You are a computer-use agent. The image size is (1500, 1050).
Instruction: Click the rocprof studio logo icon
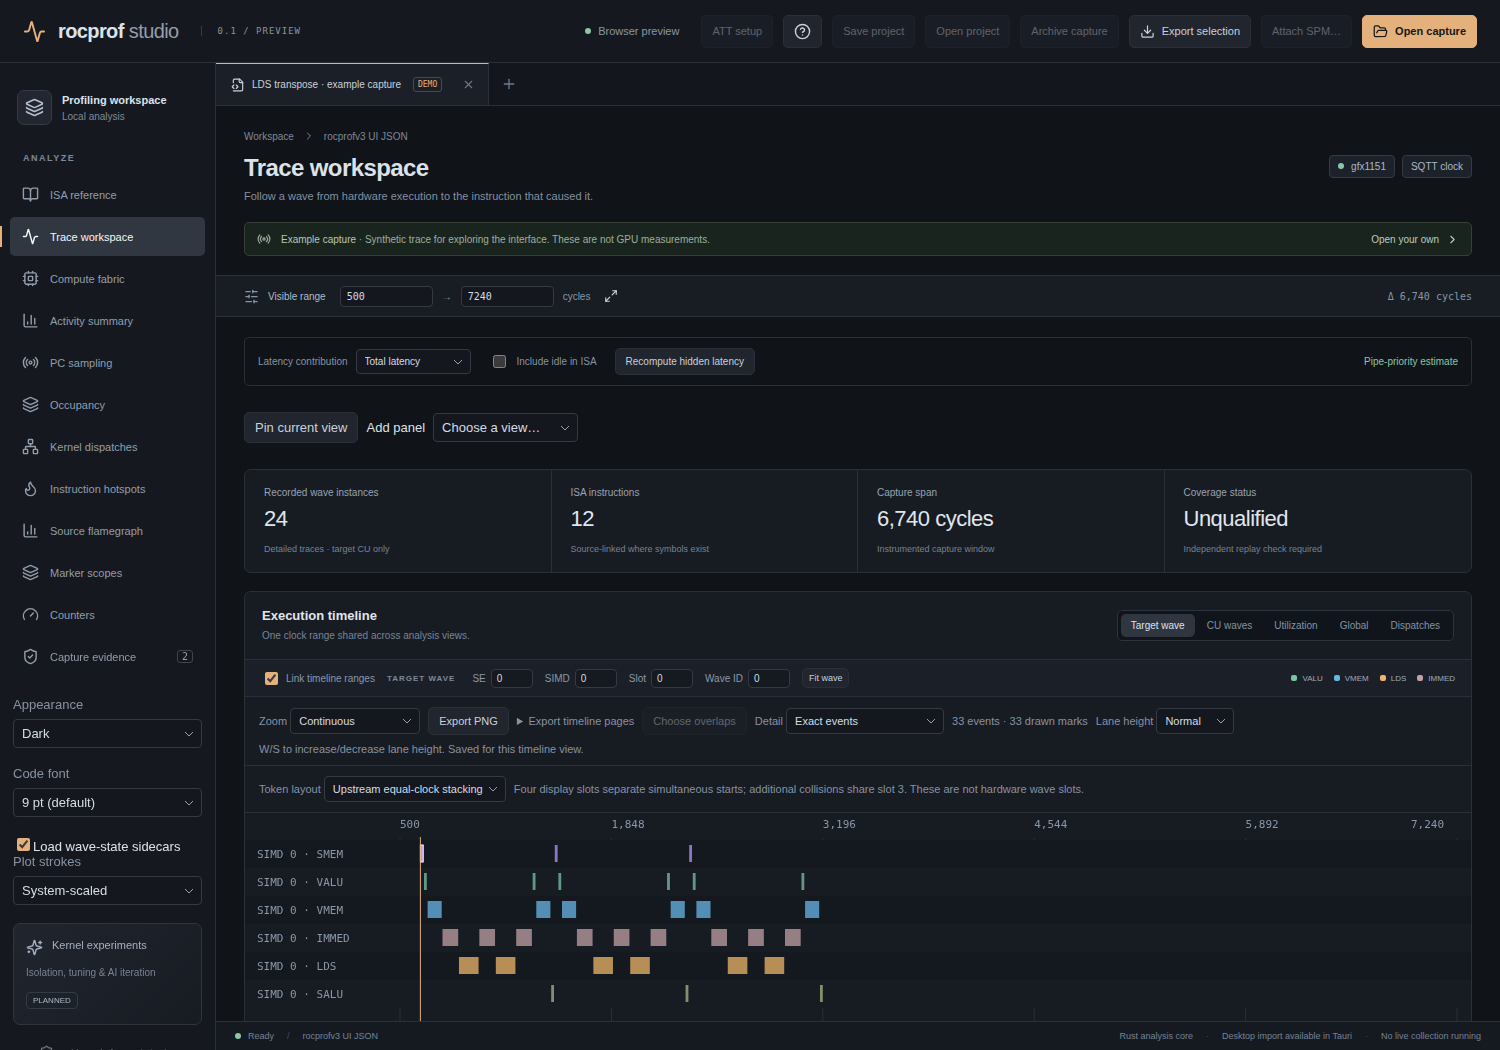[34, 31]
